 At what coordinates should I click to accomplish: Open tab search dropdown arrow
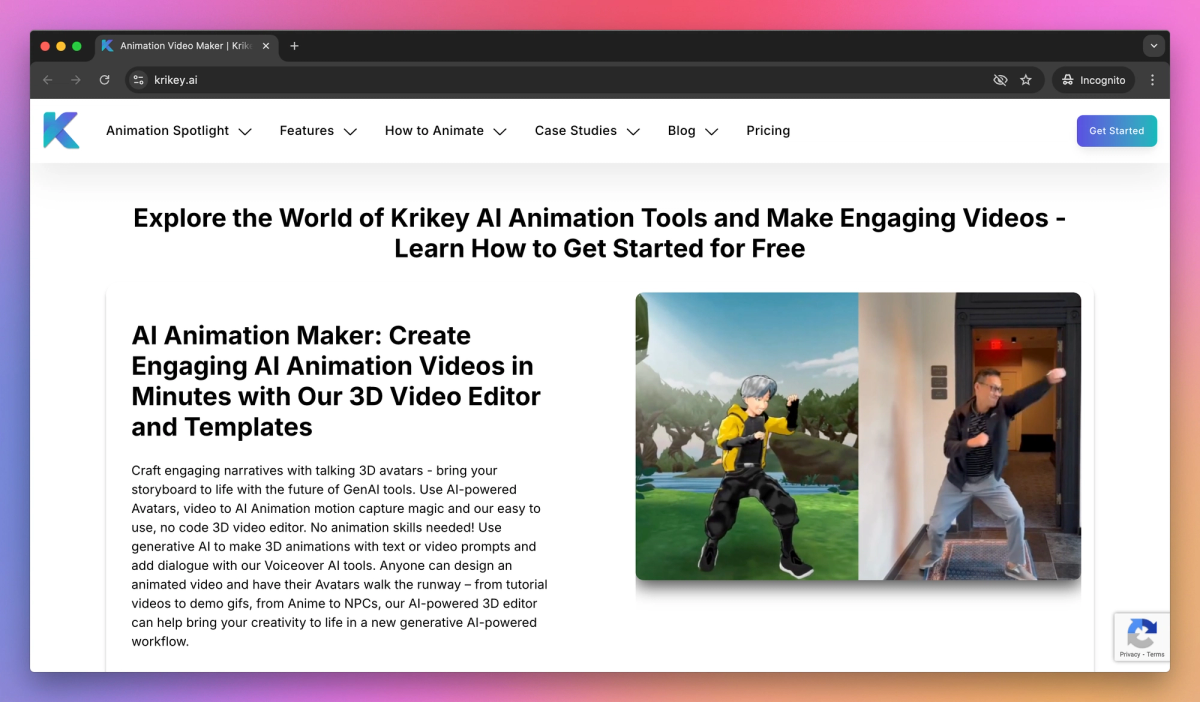pyautogui.click(x=1154, y=46)
